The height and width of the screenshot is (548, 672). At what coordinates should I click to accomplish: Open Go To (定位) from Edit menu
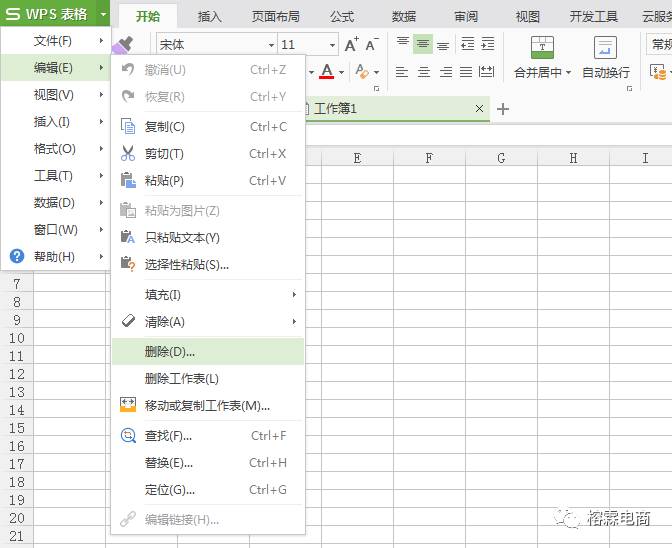208,489
